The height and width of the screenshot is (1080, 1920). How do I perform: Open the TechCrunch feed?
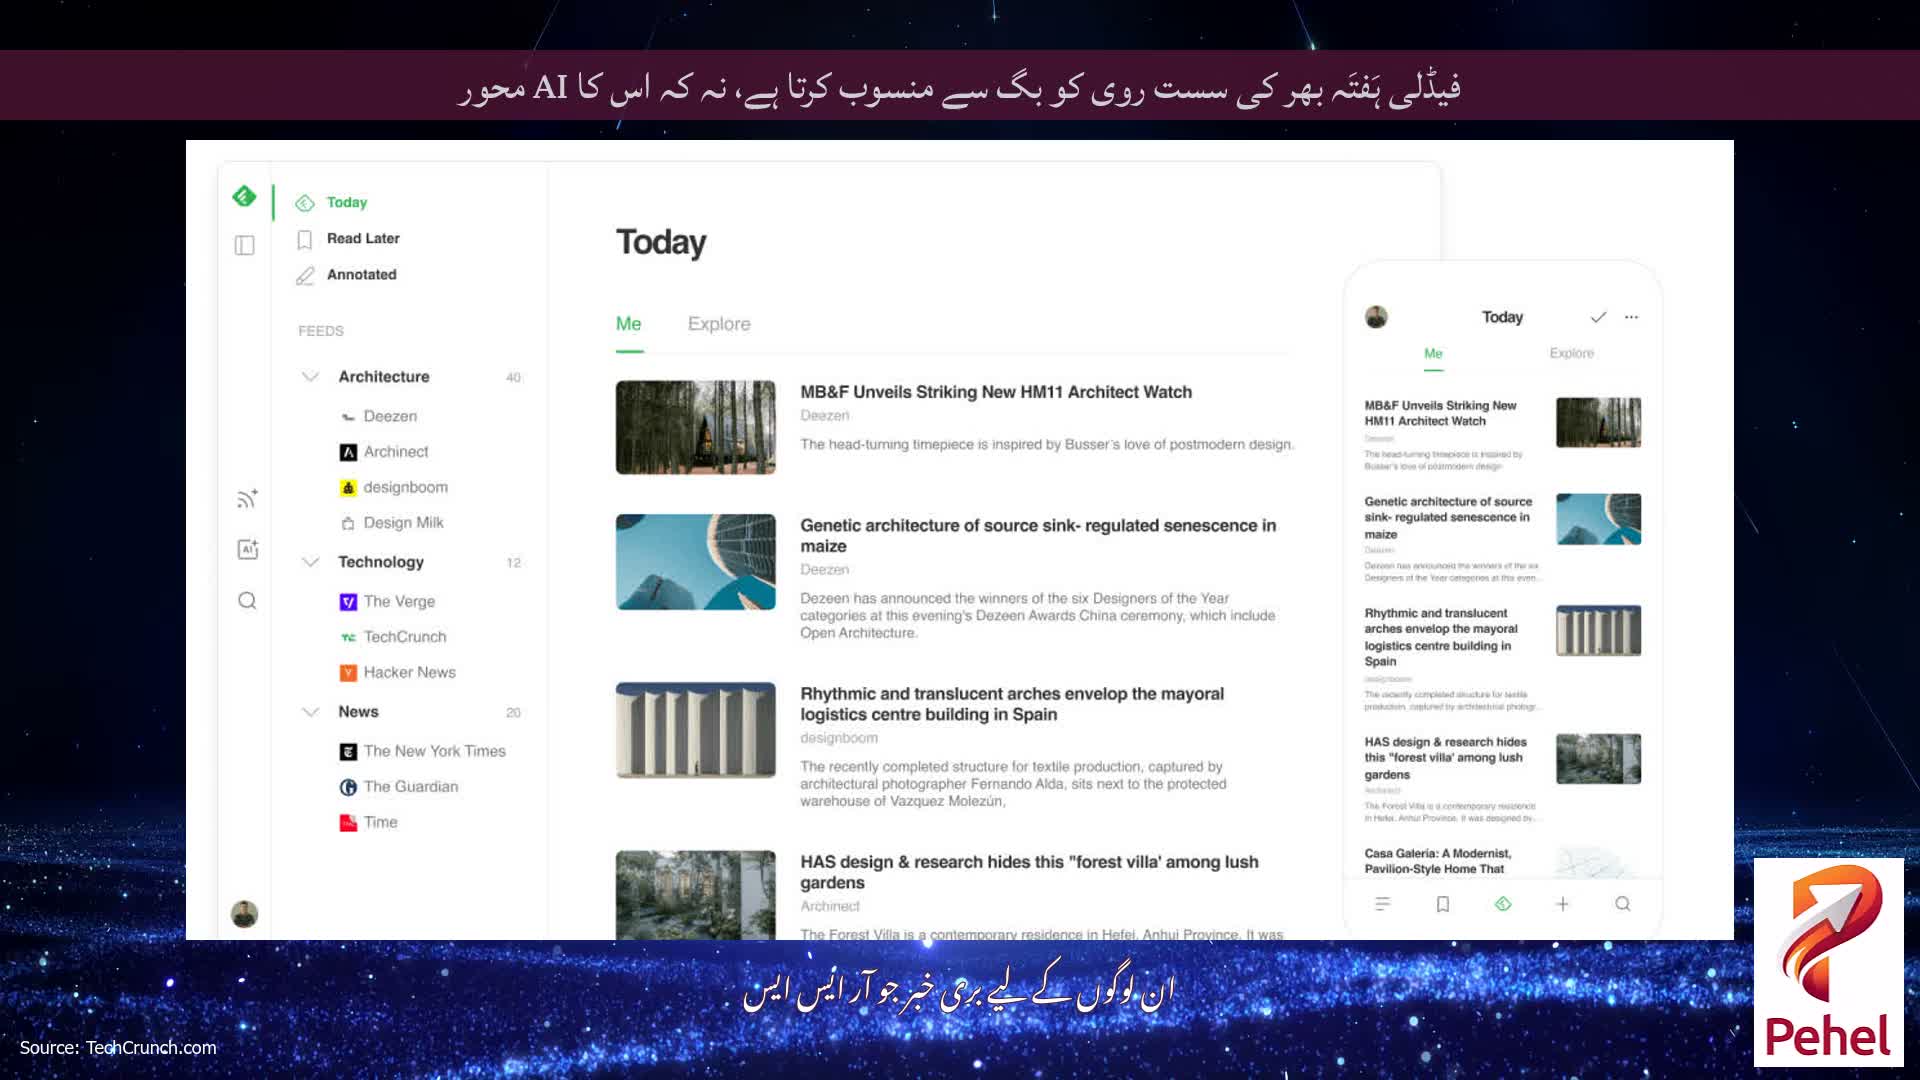coord(405,637)
